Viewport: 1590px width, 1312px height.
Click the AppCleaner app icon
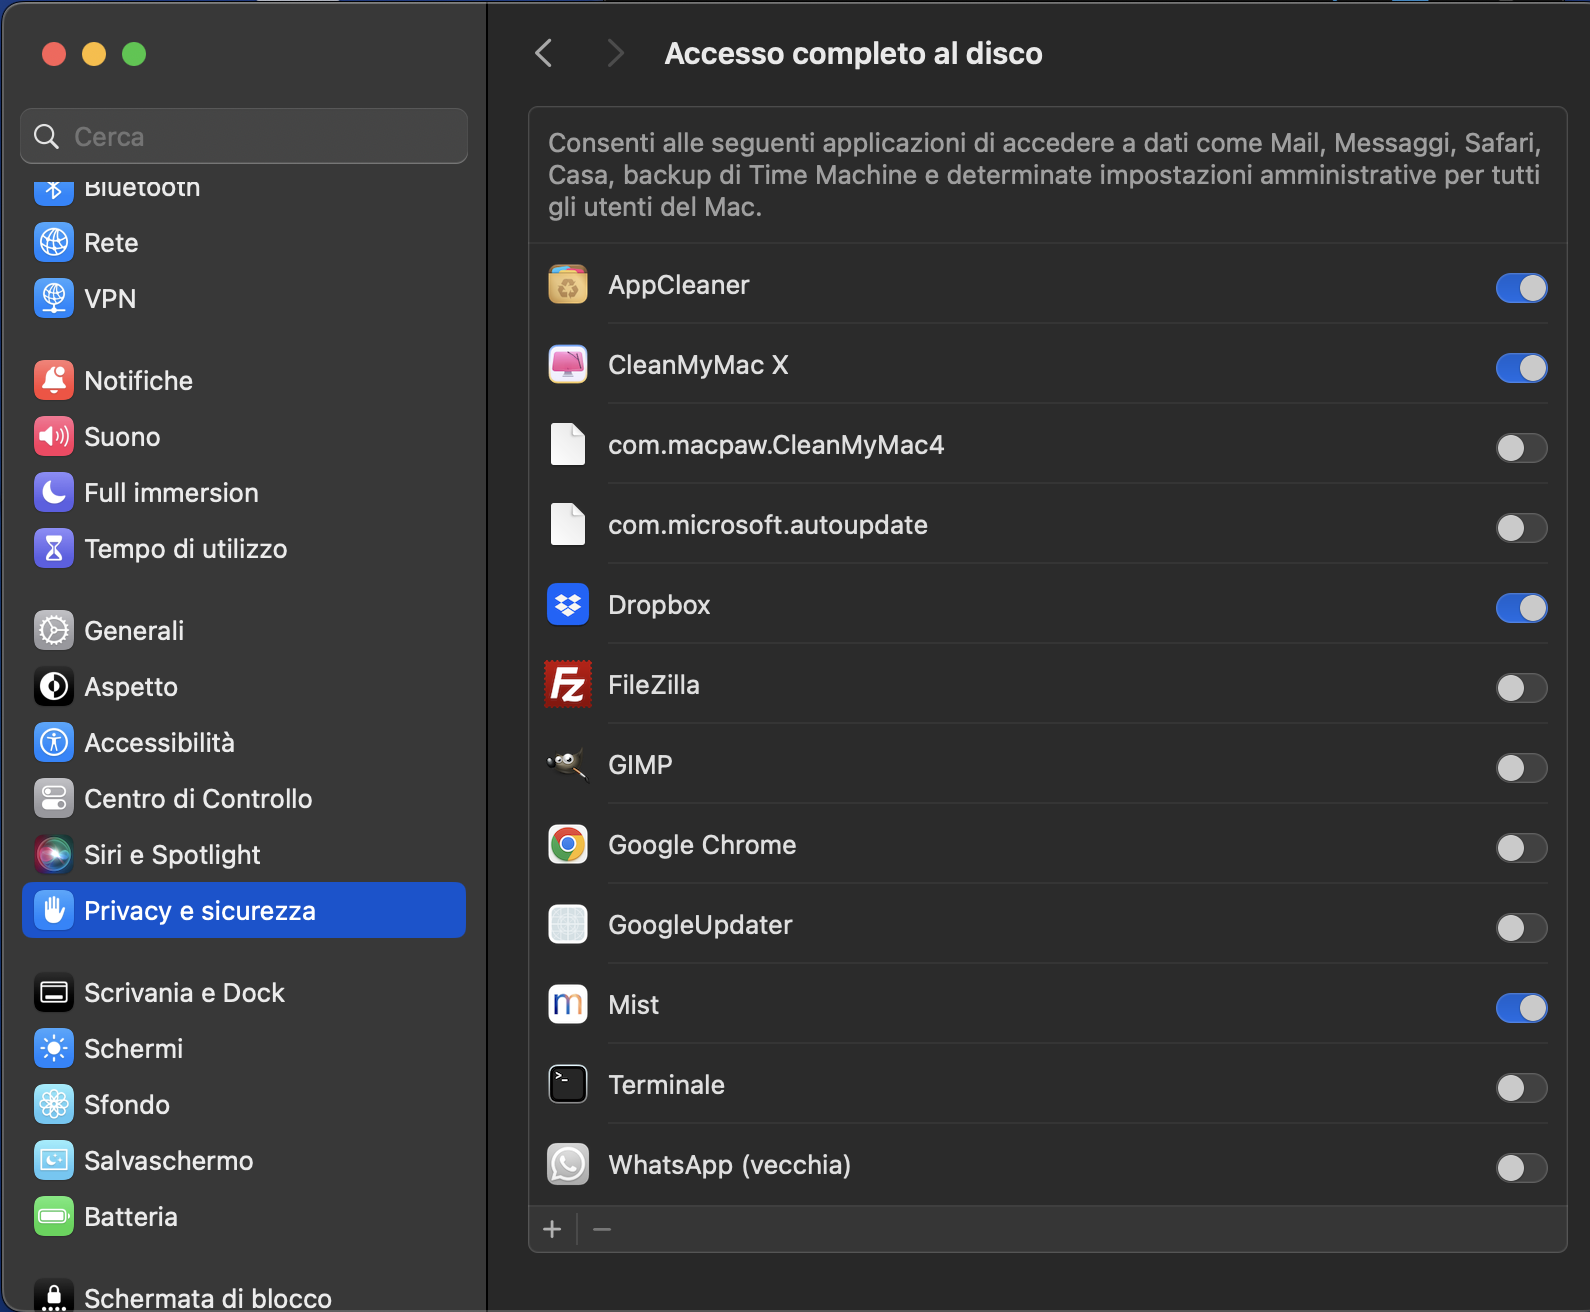coord(568,285)
